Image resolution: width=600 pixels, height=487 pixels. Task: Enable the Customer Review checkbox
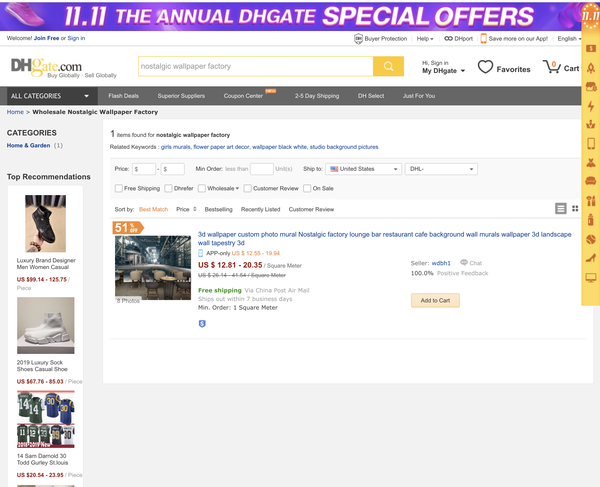point(248,188)
